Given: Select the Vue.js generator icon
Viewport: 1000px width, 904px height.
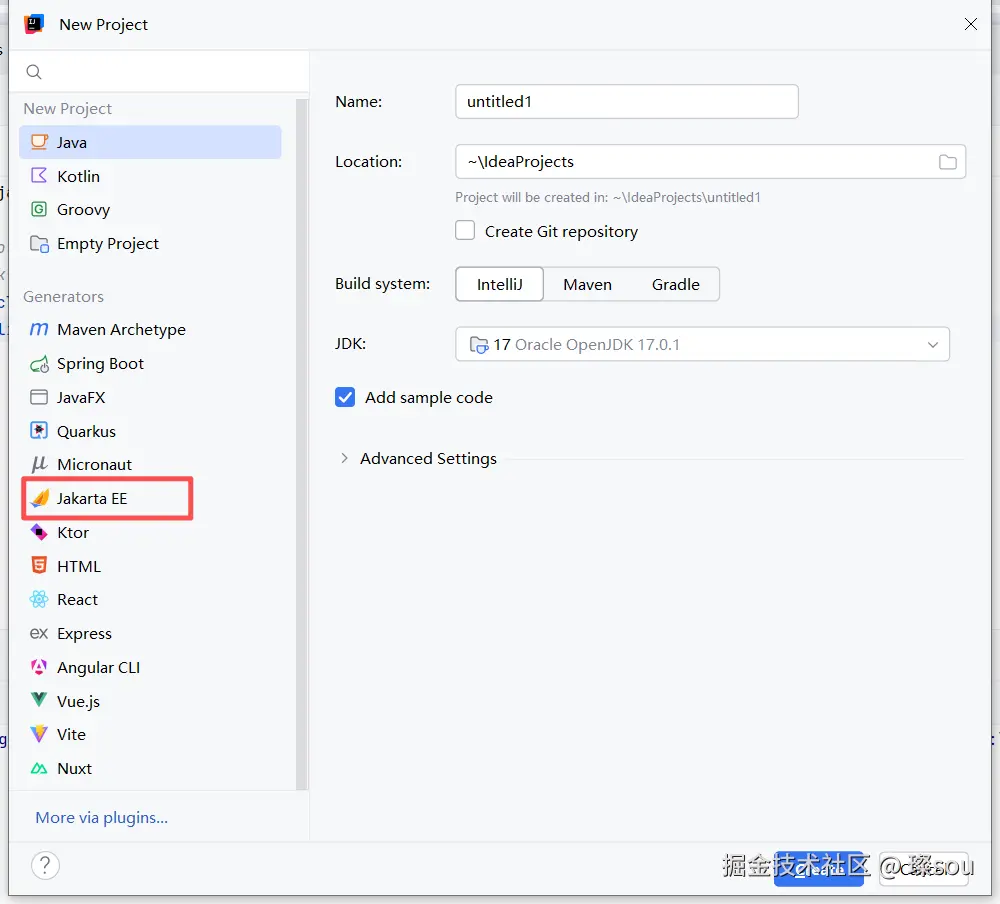Looking at the screenshot, I should [39, 701].
